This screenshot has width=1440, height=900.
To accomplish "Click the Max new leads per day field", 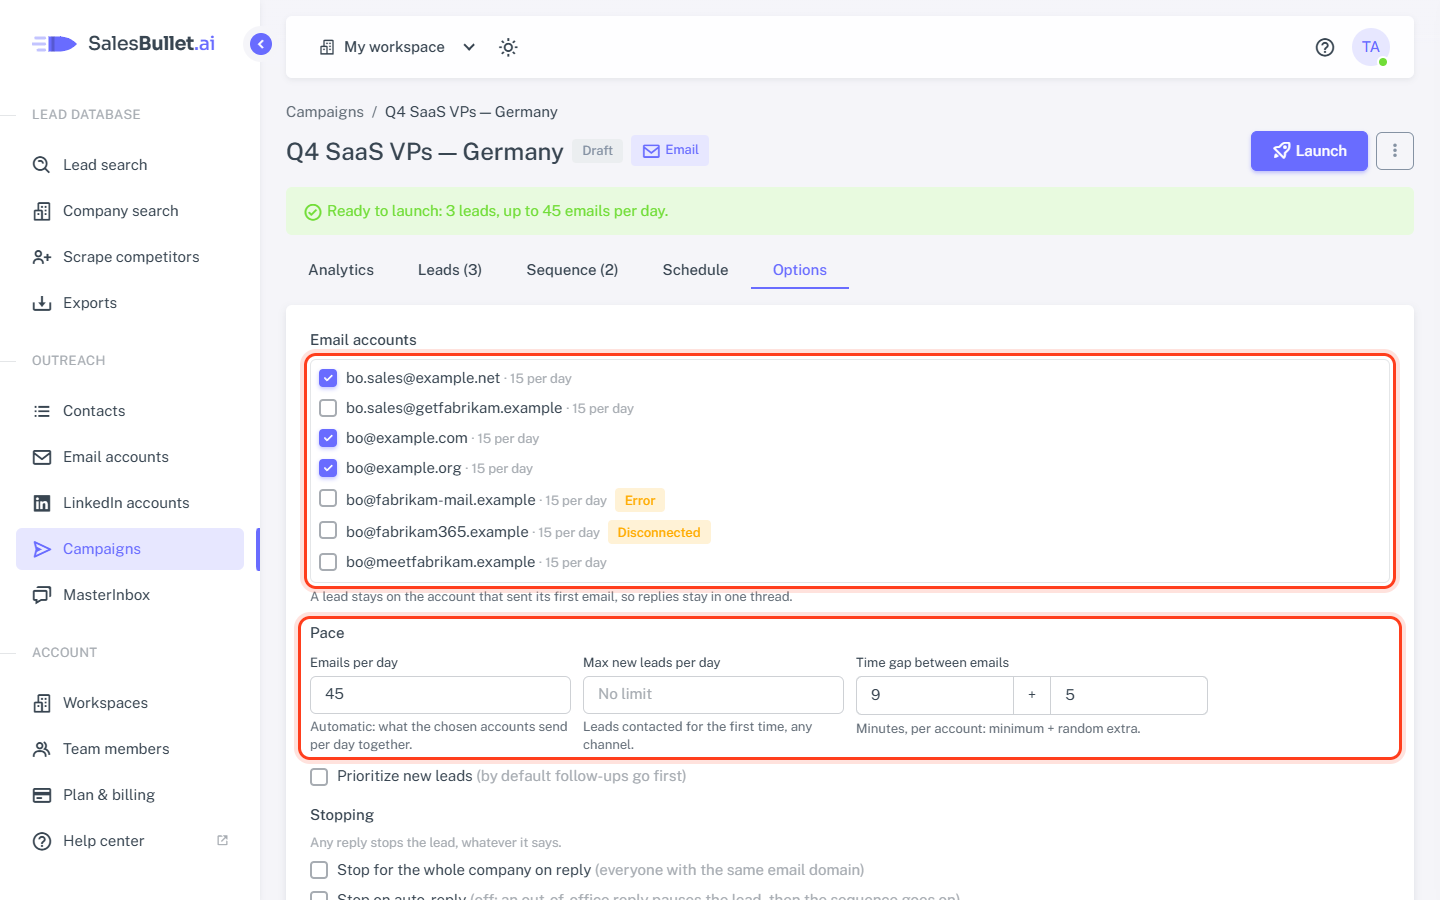I will pyautogui.click(x=713, y=695).
